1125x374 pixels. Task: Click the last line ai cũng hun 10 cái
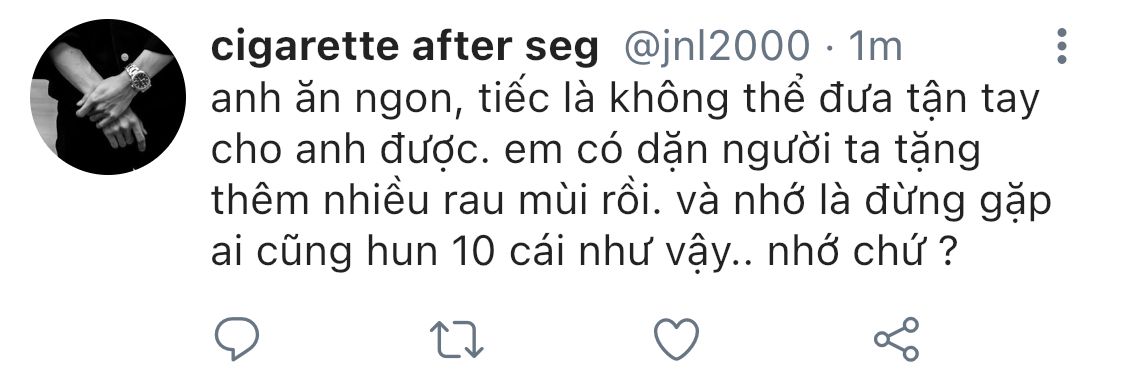584,253
